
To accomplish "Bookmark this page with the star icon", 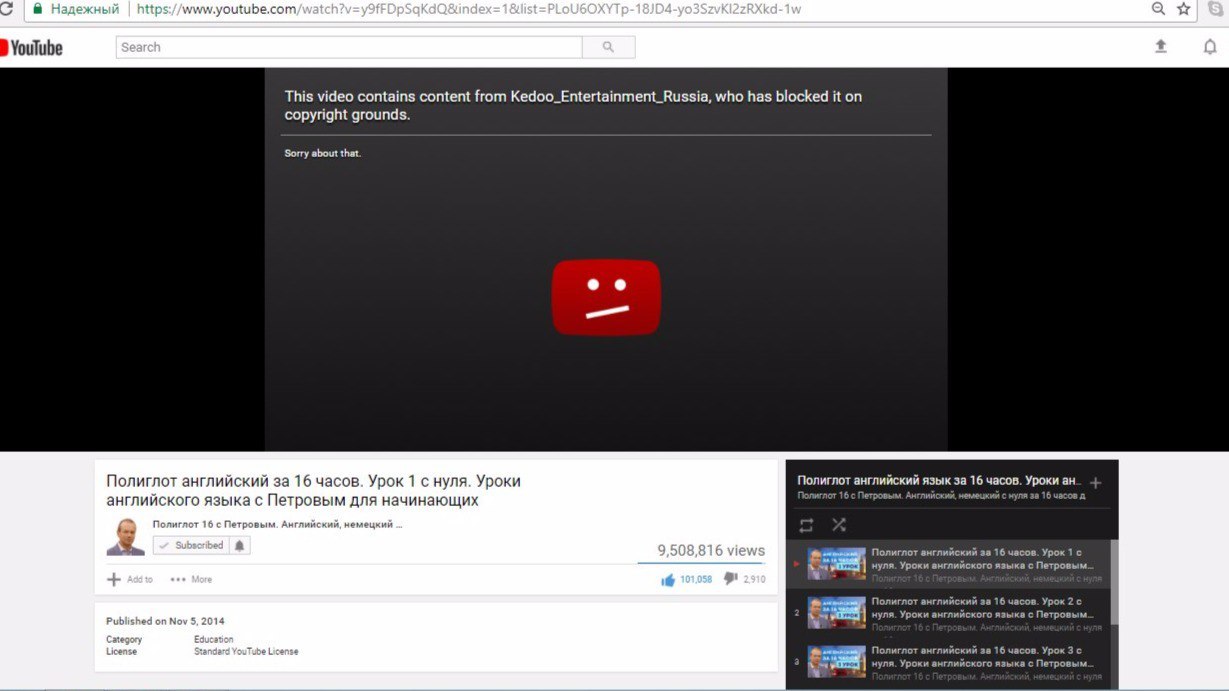I will pyautogui.click(x=1184, y=9).
